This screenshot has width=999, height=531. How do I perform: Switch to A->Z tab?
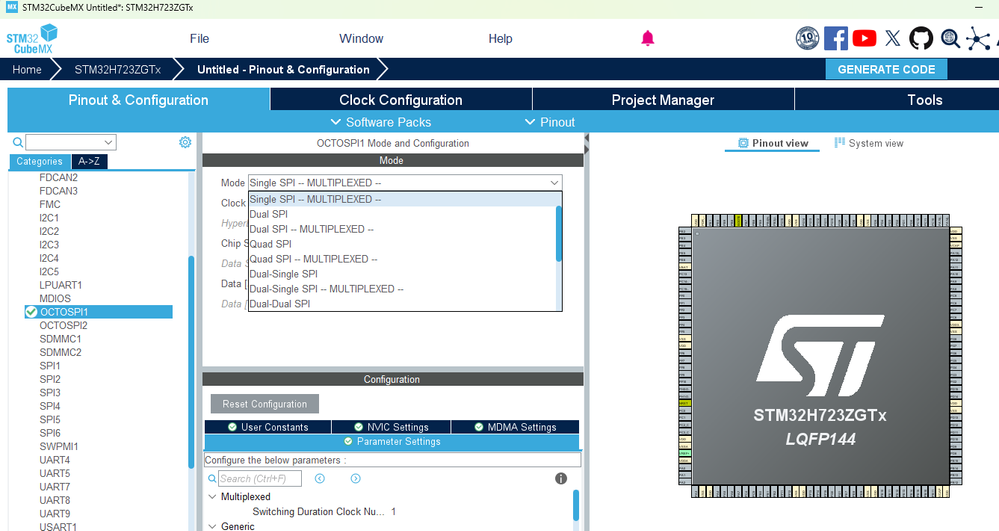pyautogui.click(x=89, y=161)
